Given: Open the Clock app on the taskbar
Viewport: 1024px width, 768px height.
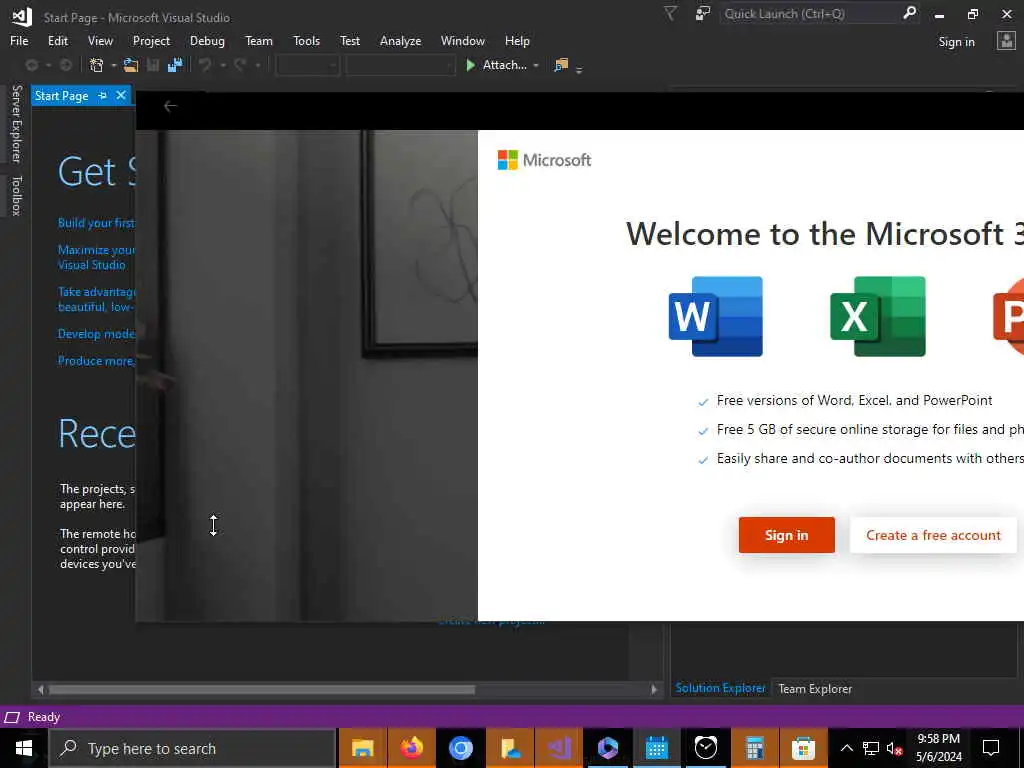Looking at the screenshot, I should [x=705, y=748].
